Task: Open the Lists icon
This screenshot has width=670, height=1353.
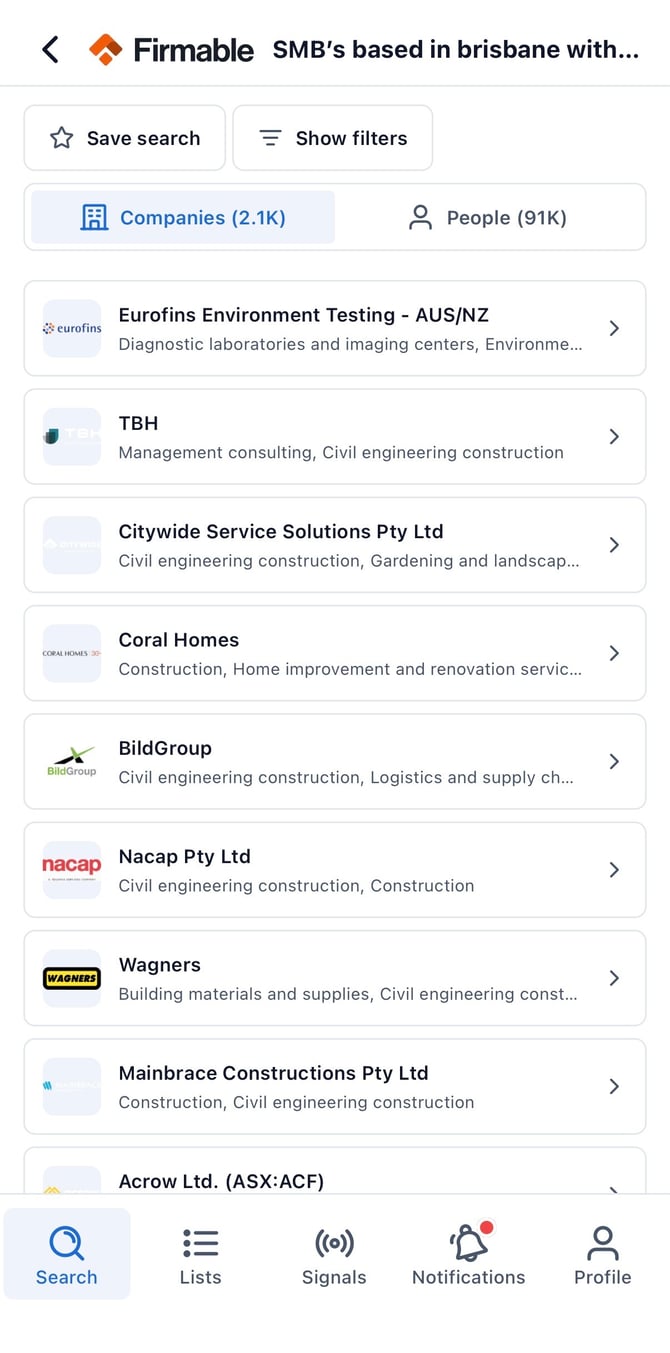Action: tap(200, 1243)
